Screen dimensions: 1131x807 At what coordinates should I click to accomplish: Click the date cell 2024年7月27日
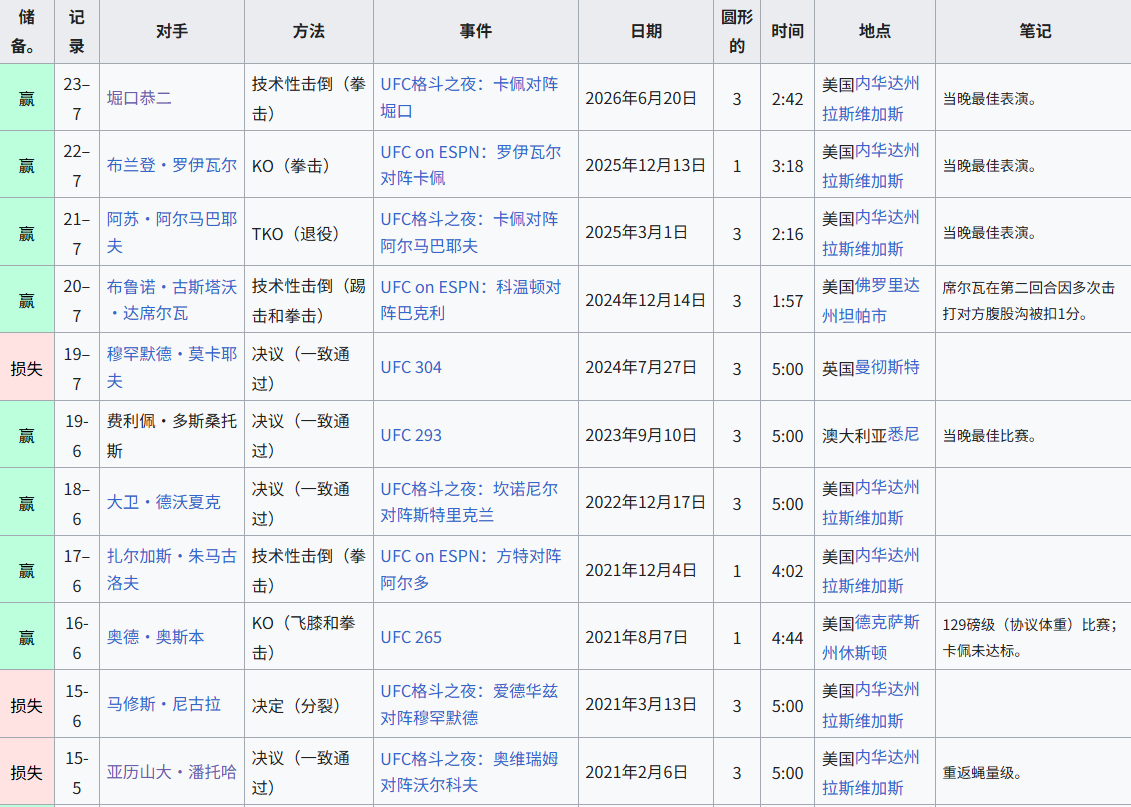[641, 367]
